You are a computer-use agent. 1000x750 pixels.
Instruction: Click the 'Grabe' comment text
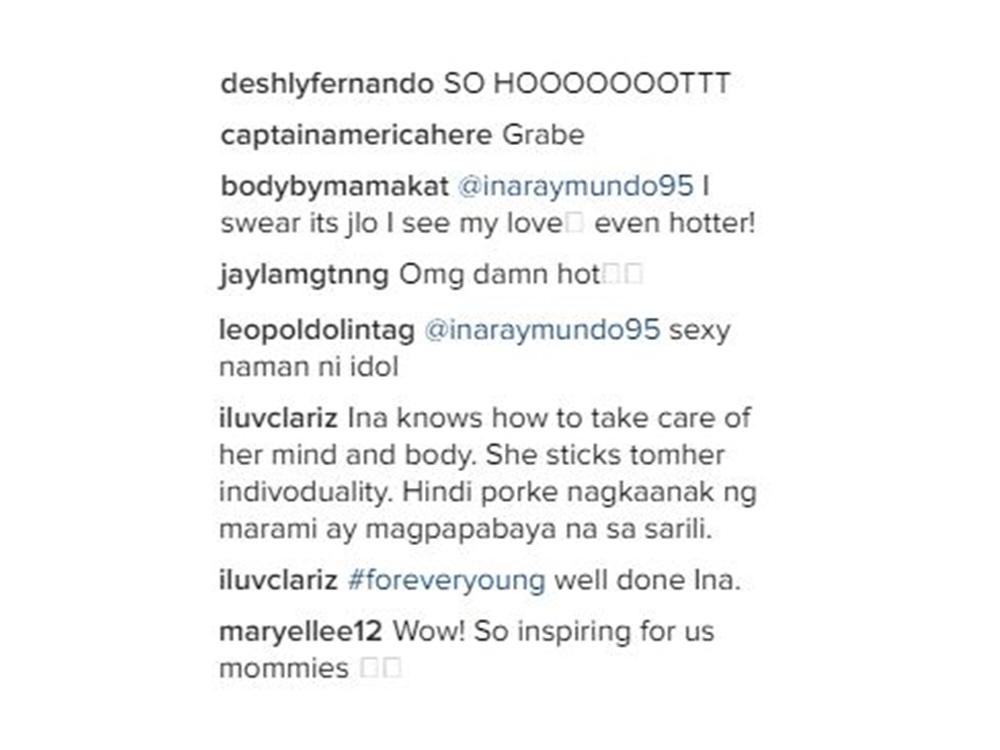point(543,135)
